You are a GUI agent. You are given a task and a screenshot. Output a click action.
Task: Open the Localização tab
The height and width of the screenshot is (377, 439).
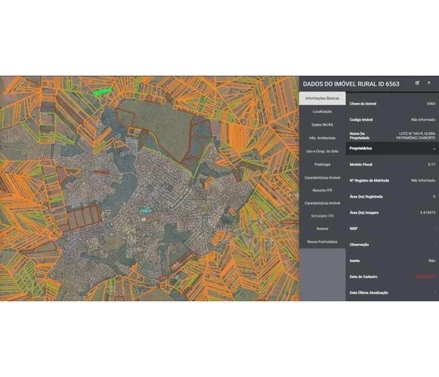tap(322, 112)
